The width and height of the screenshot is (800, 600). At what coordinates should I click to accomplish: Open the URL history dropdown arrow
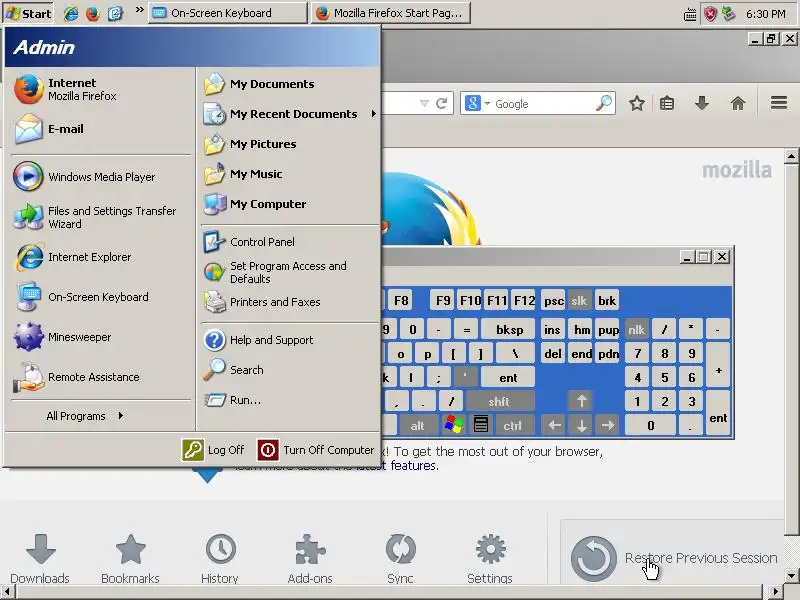coord(424,104)
